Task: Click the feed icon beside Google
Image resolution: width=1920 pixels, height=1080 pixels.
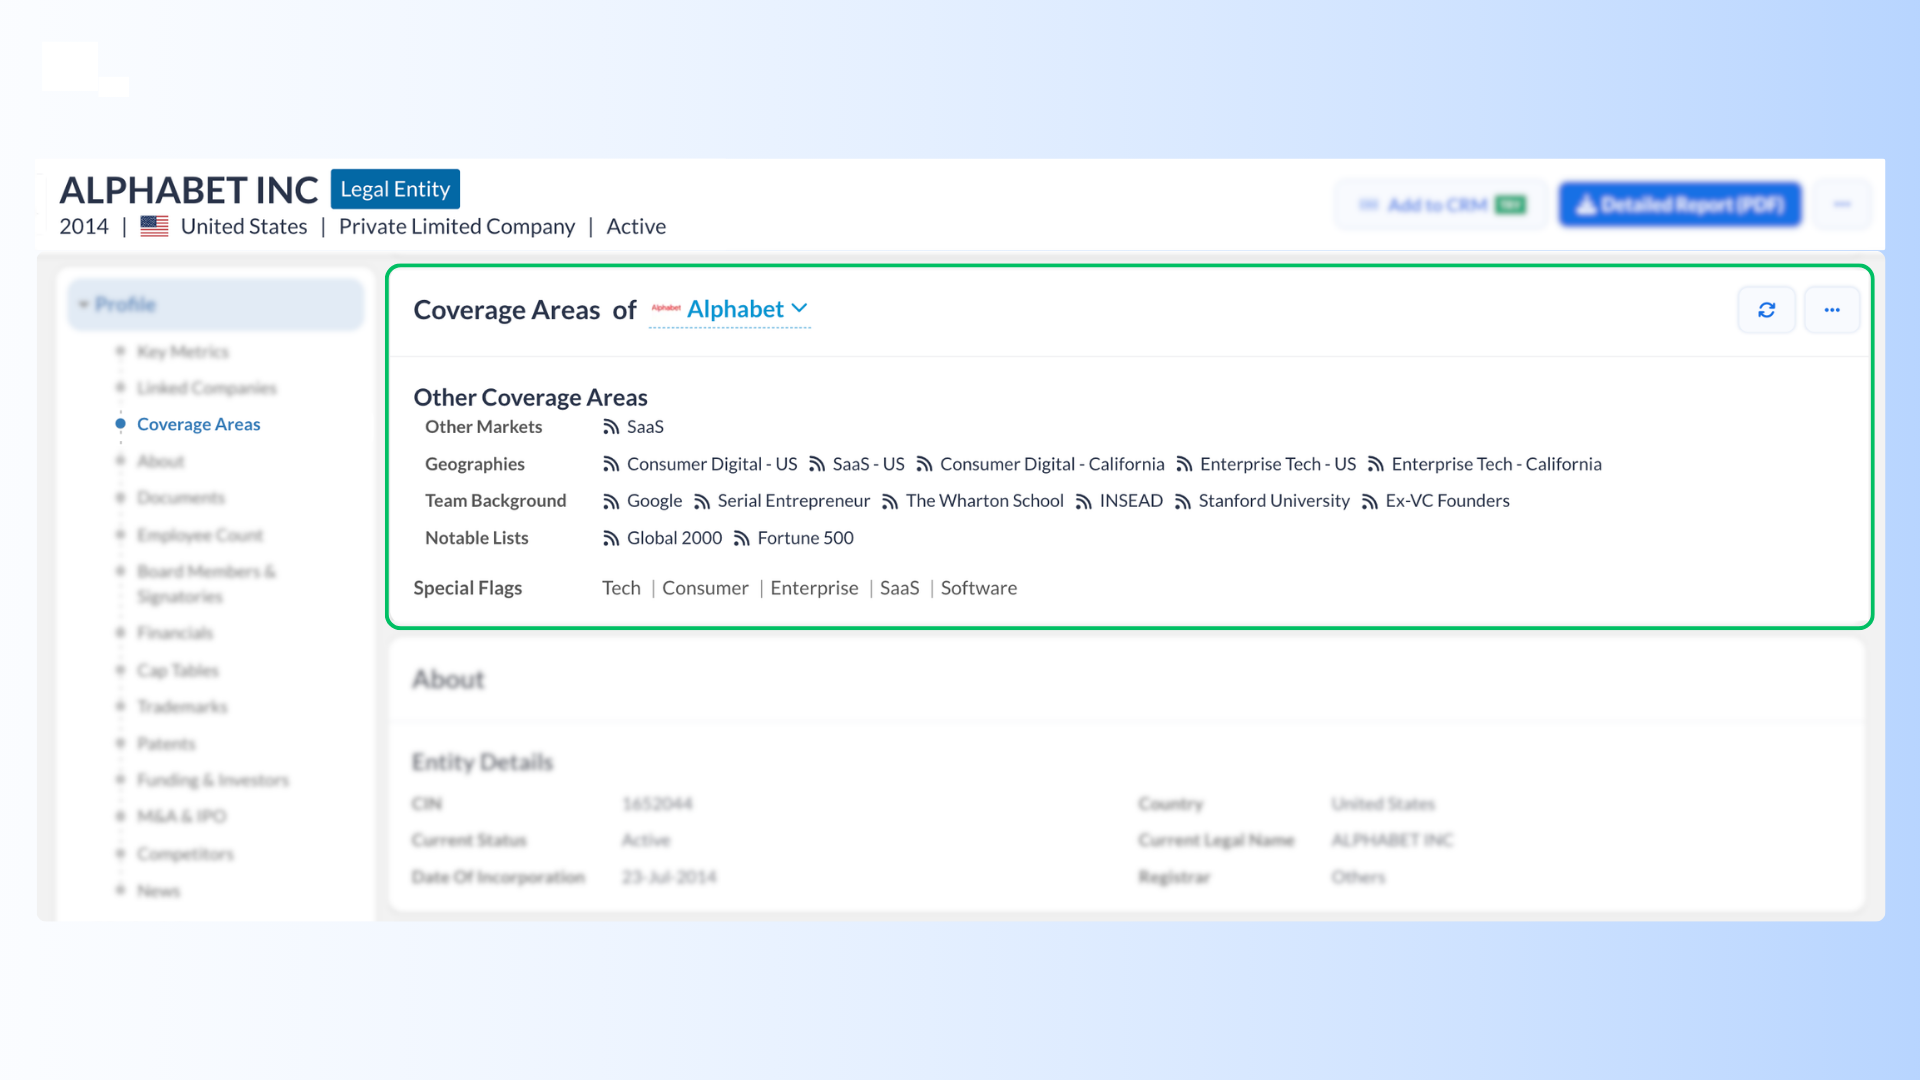Action: click(611, 501)
